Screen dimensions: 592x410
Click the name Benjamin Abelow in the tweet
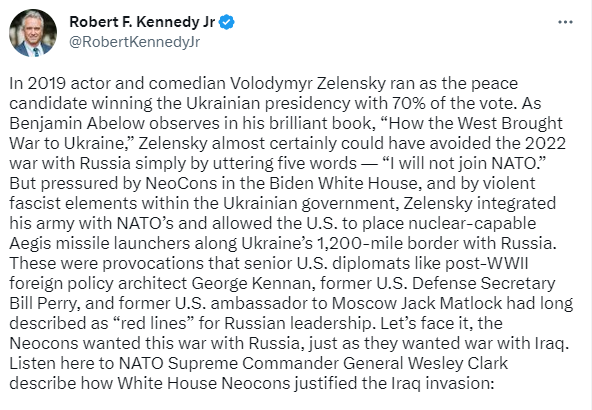tap(77, 123)
